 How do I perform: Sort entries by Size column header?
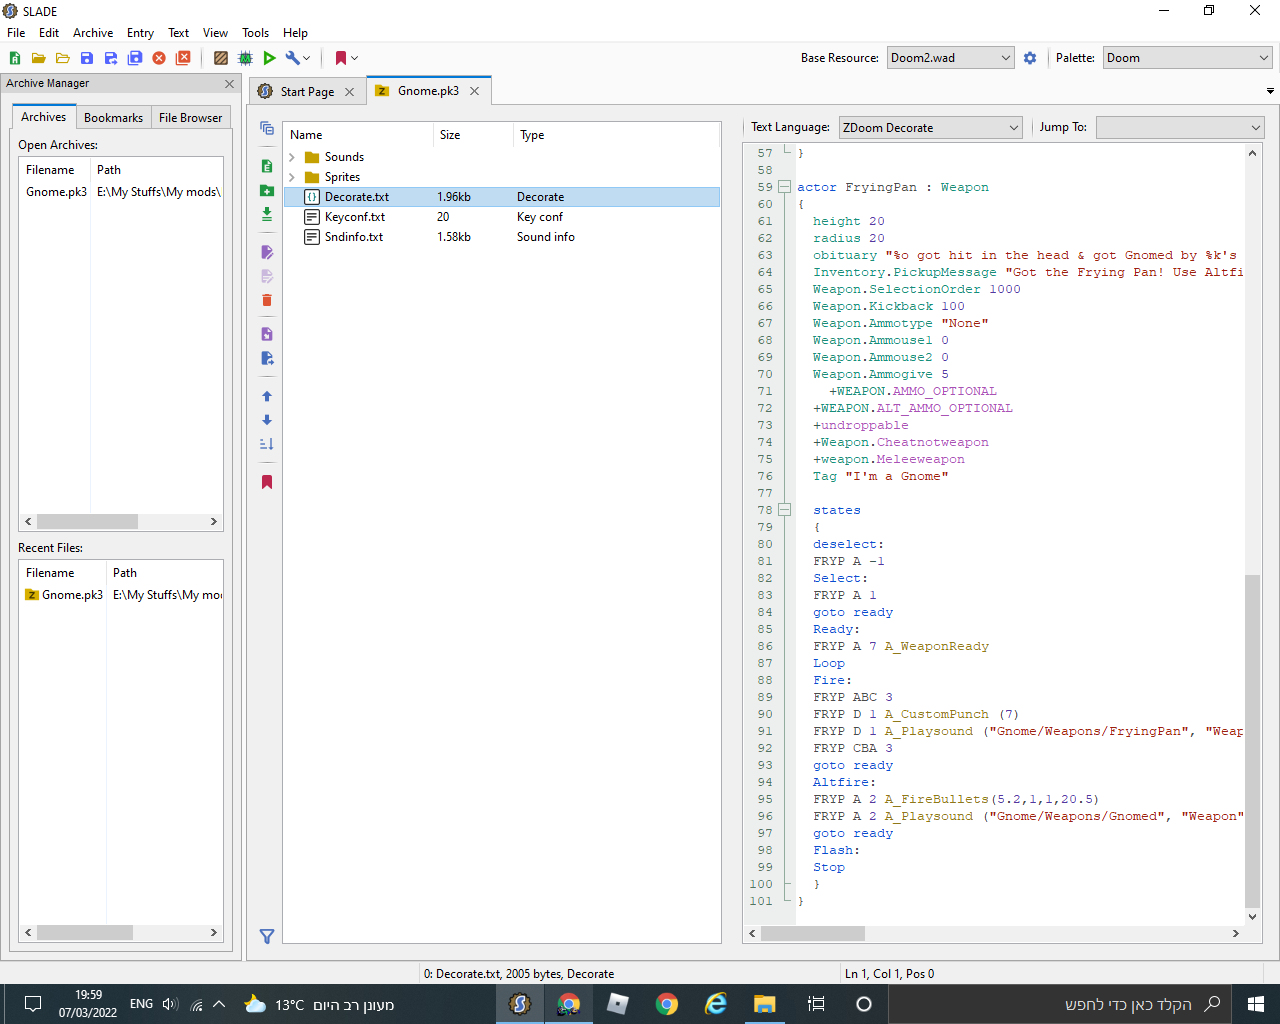tap(473, 135)
